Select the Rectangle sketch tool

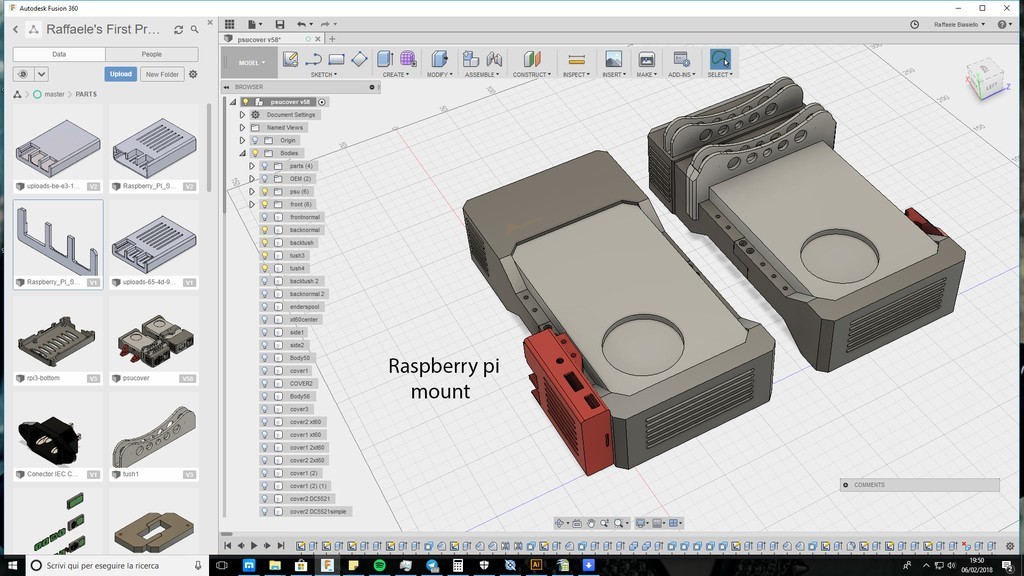point(336,59)
